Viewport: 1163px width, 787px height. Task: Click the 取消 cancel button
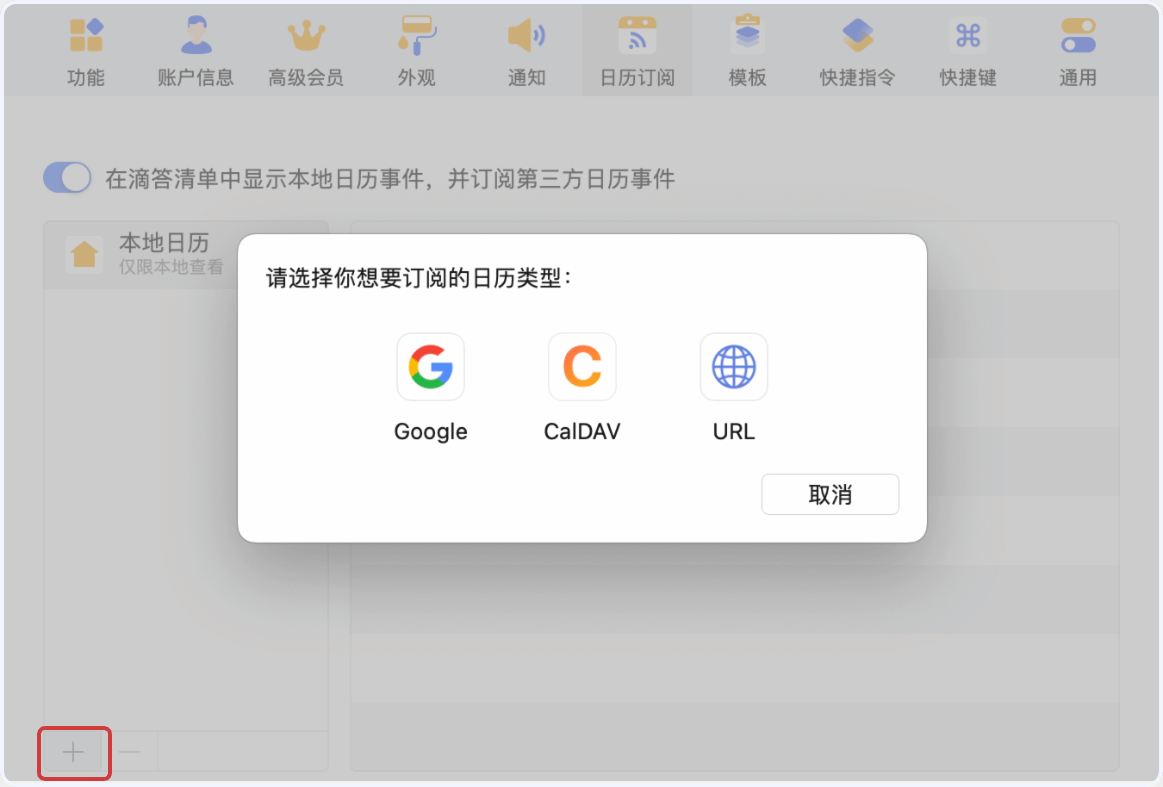coord(830,494)
